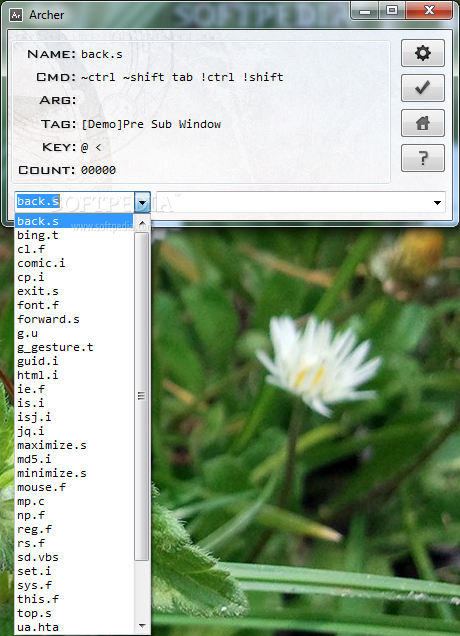Pick cp.i from the list

(x=74, y=277)
